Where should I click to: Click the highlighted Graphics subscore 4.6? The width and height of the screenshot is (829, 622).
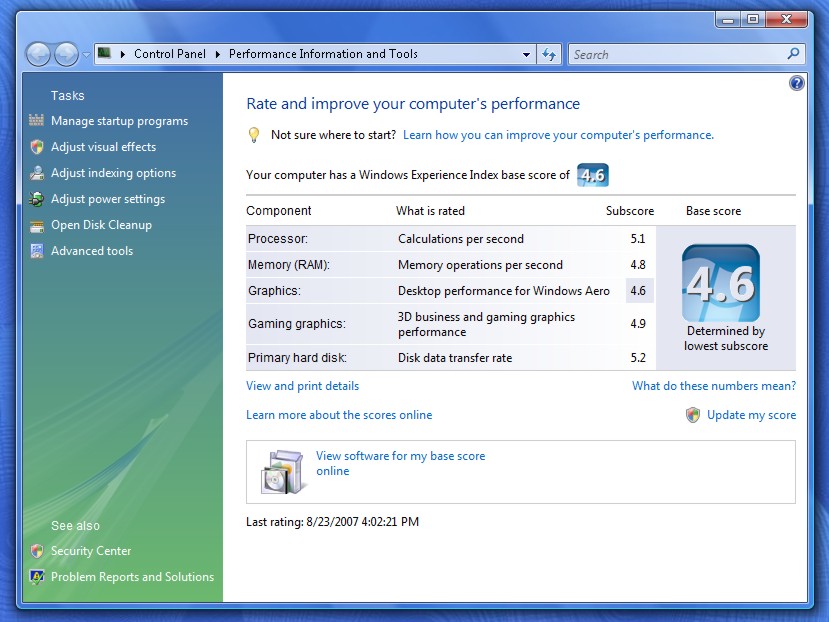point(638,291)
